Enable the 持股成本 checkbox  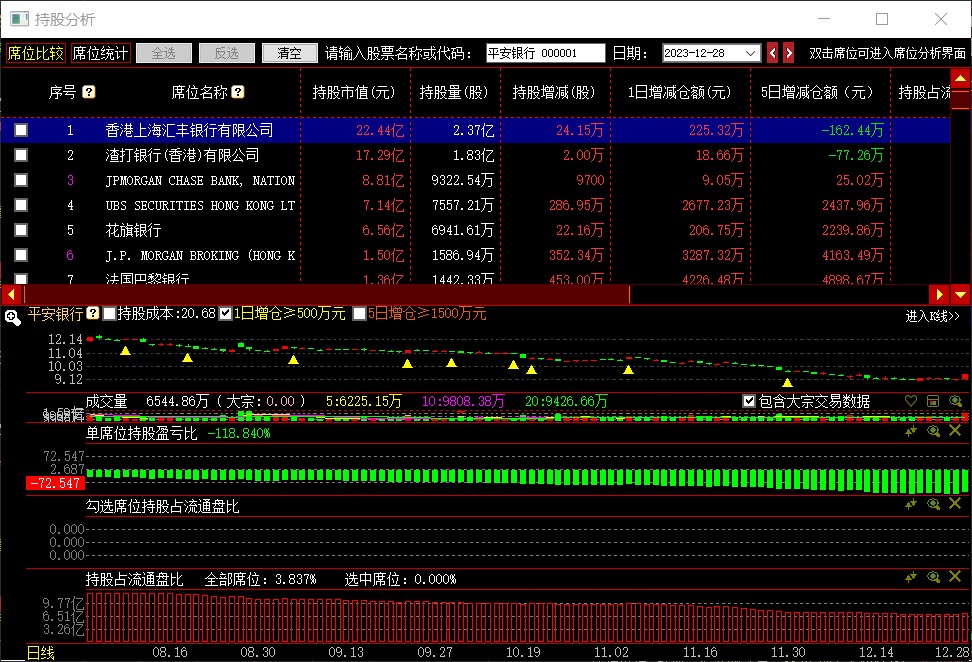tap(109, 314)
